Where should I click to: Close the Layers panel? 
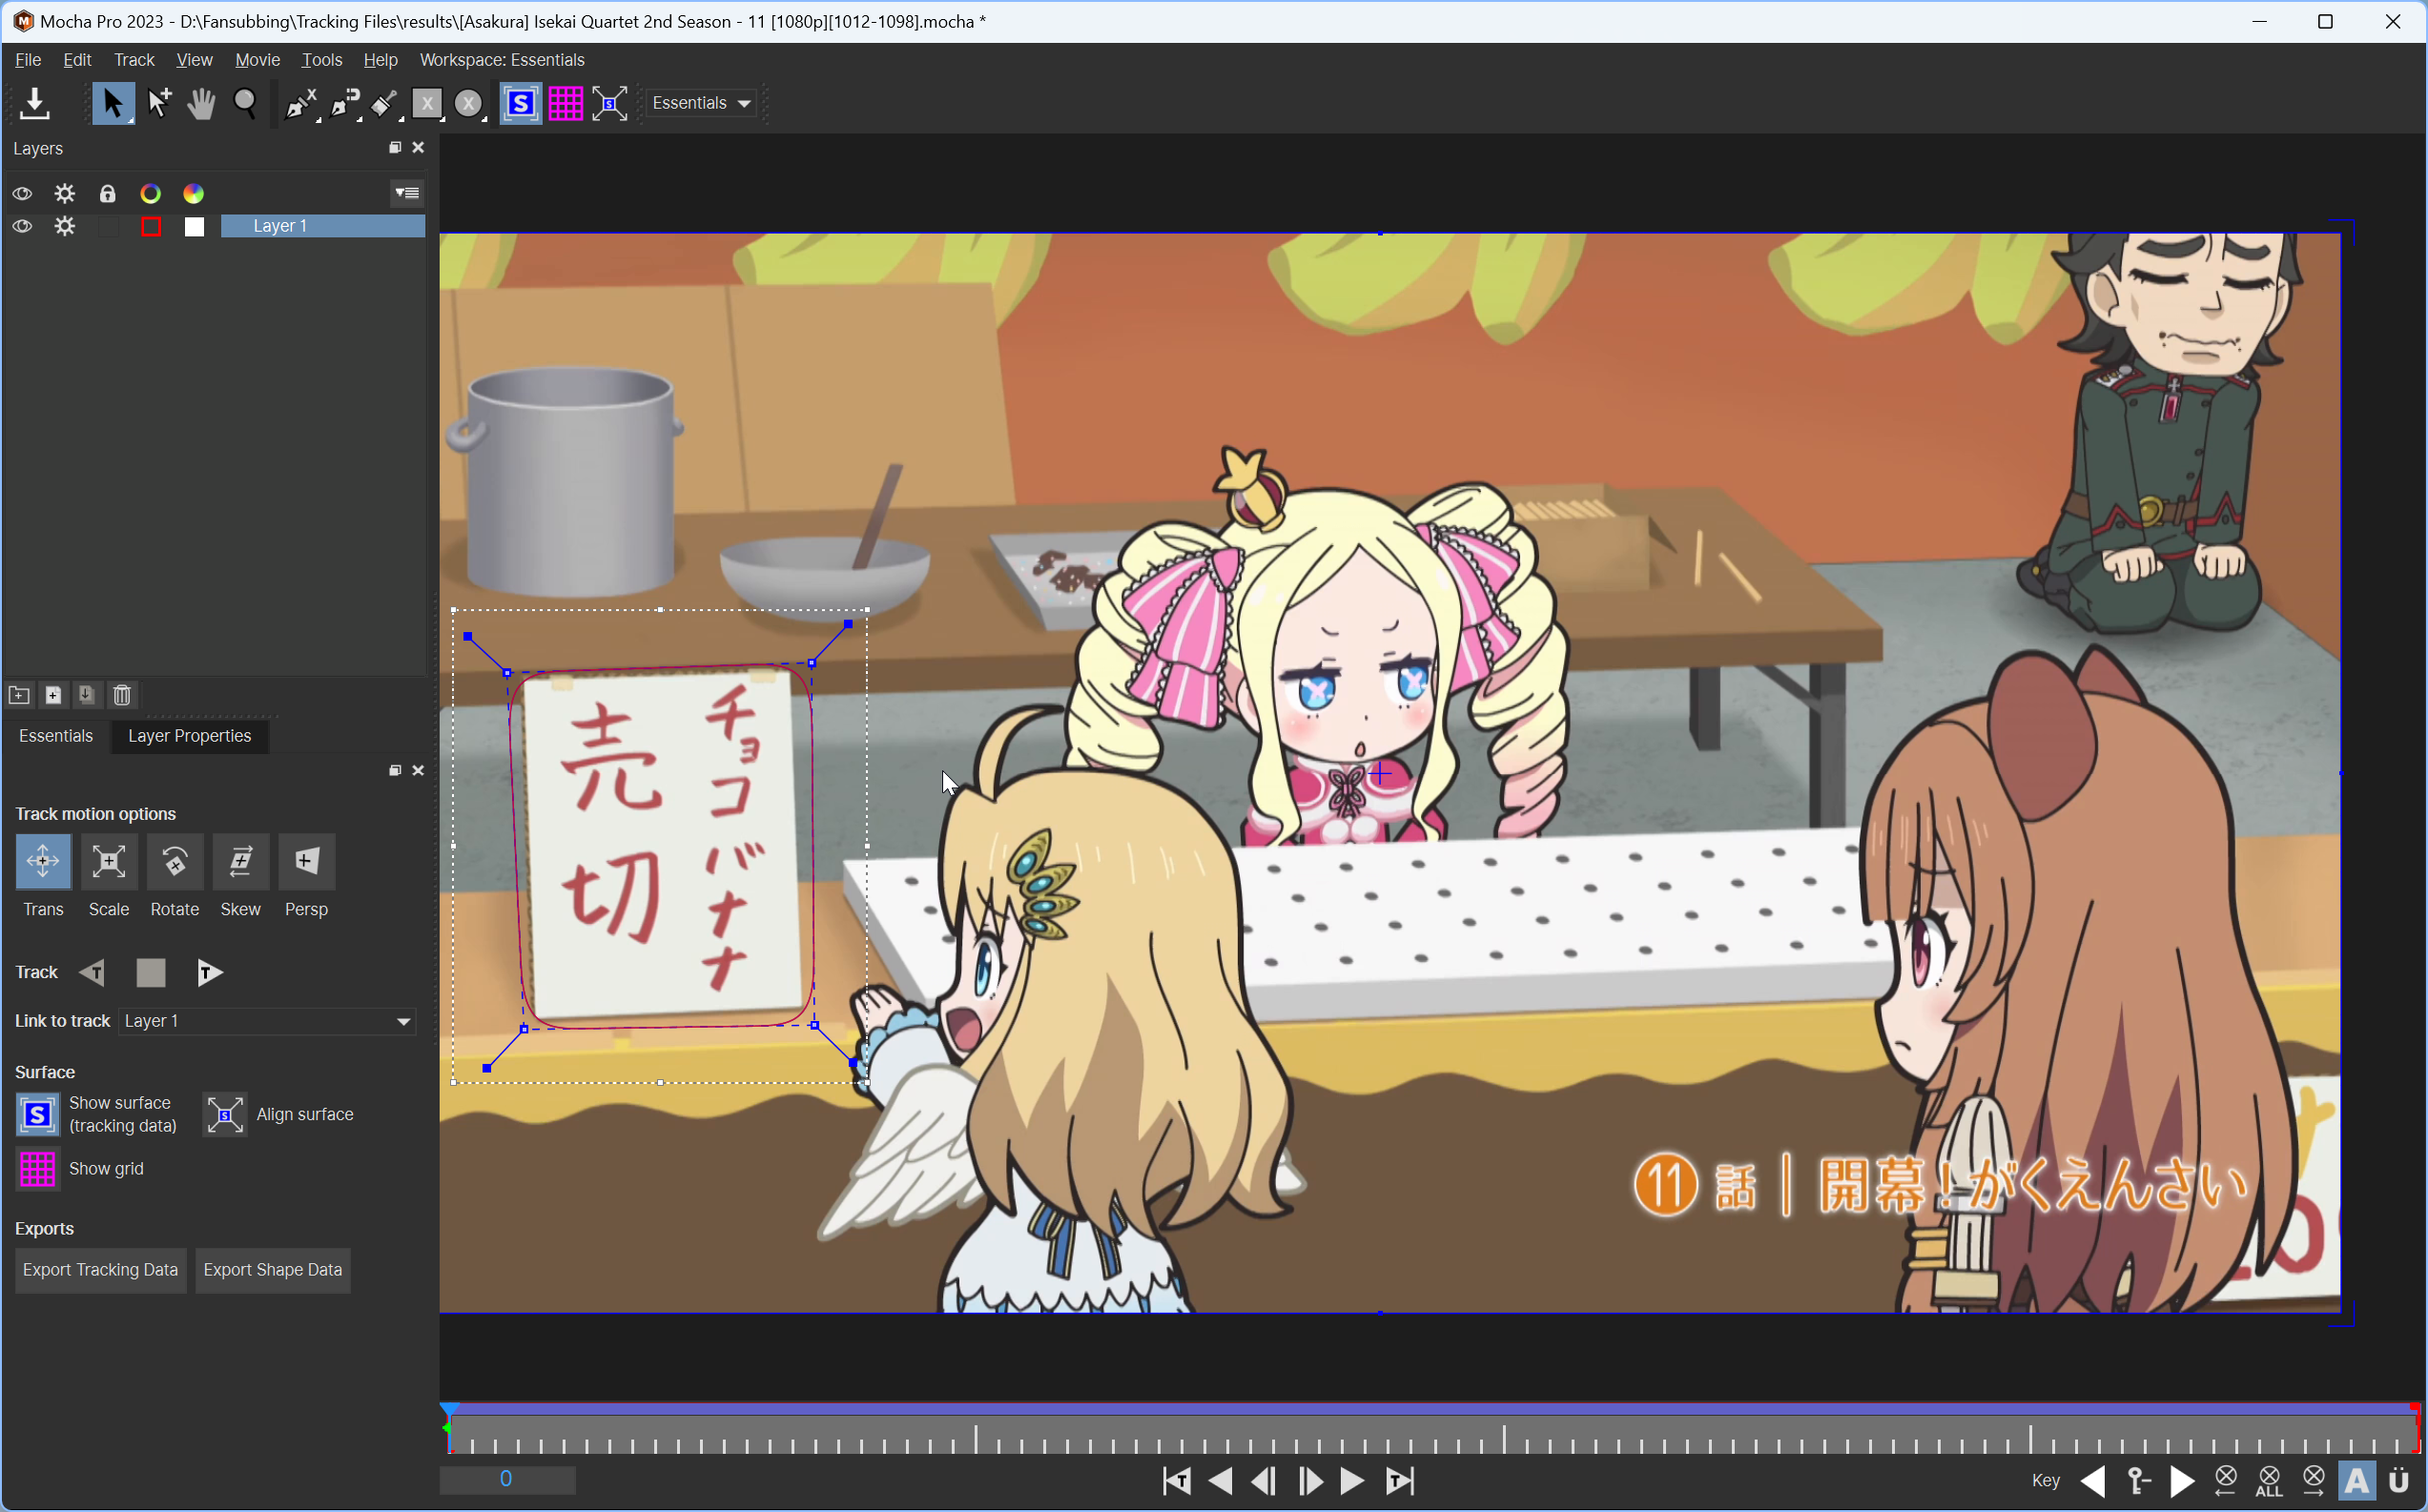(x=418, y=147)
